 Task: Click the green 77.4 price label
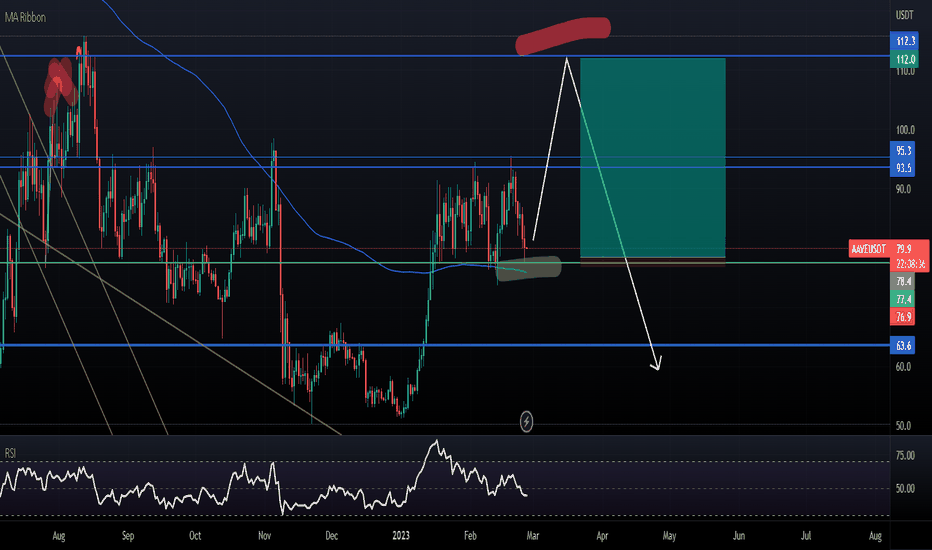[x=902, y=299]
